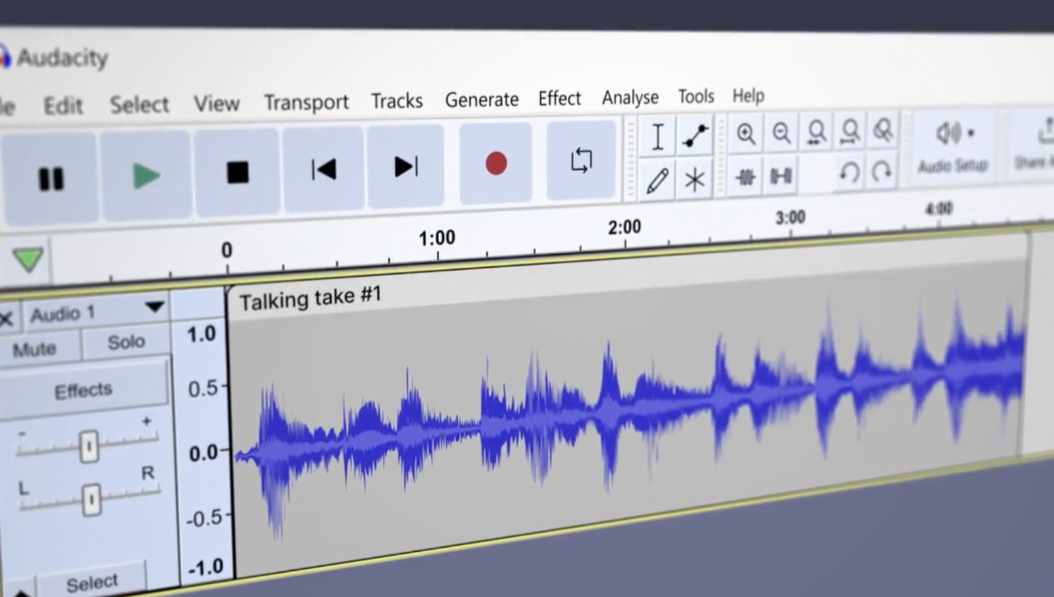Screen dimensions: 1054x597
Task: Select the Draw pencil tool
Action: tap(657, 180)
